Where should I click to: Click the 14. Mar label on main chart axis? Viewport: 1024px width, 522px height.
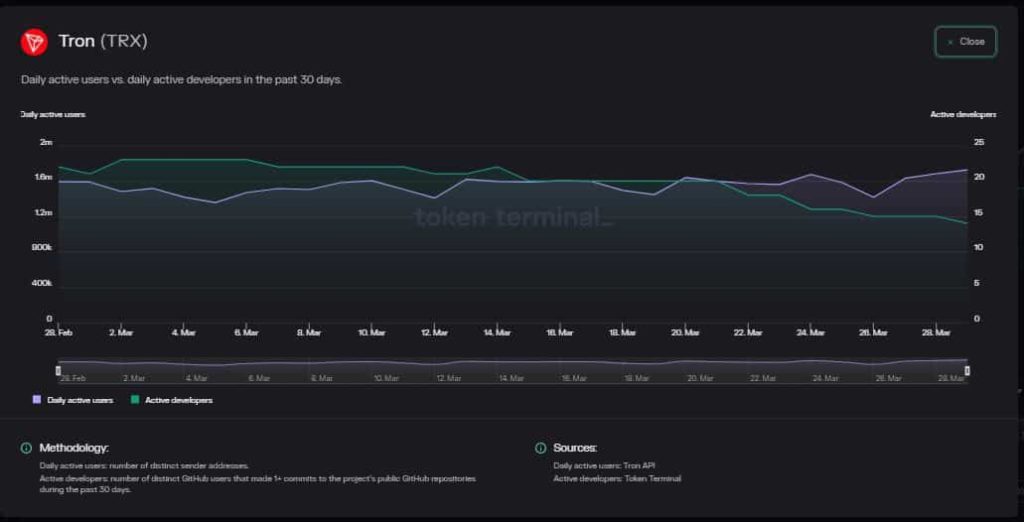[497, 332]
